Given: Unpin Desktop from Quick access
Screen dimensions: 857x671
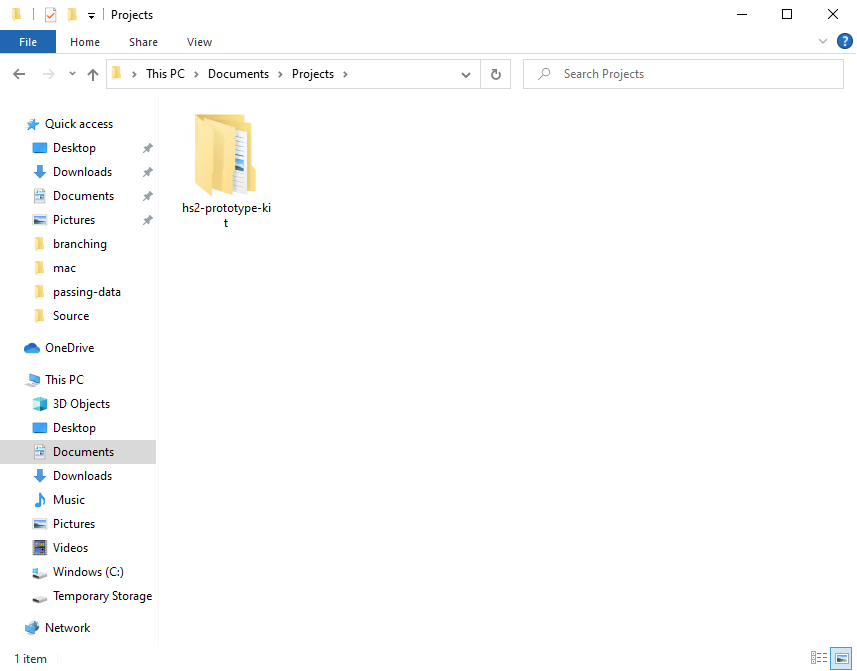Looking at the screenshot, I should (x=147, y=147).
